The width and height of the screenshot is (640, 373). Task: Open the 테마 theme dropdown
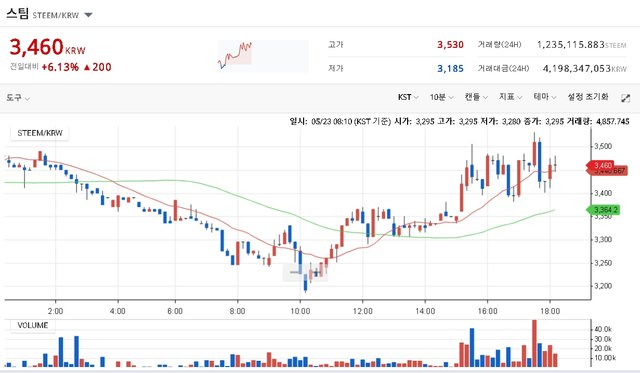pos(545,97)
